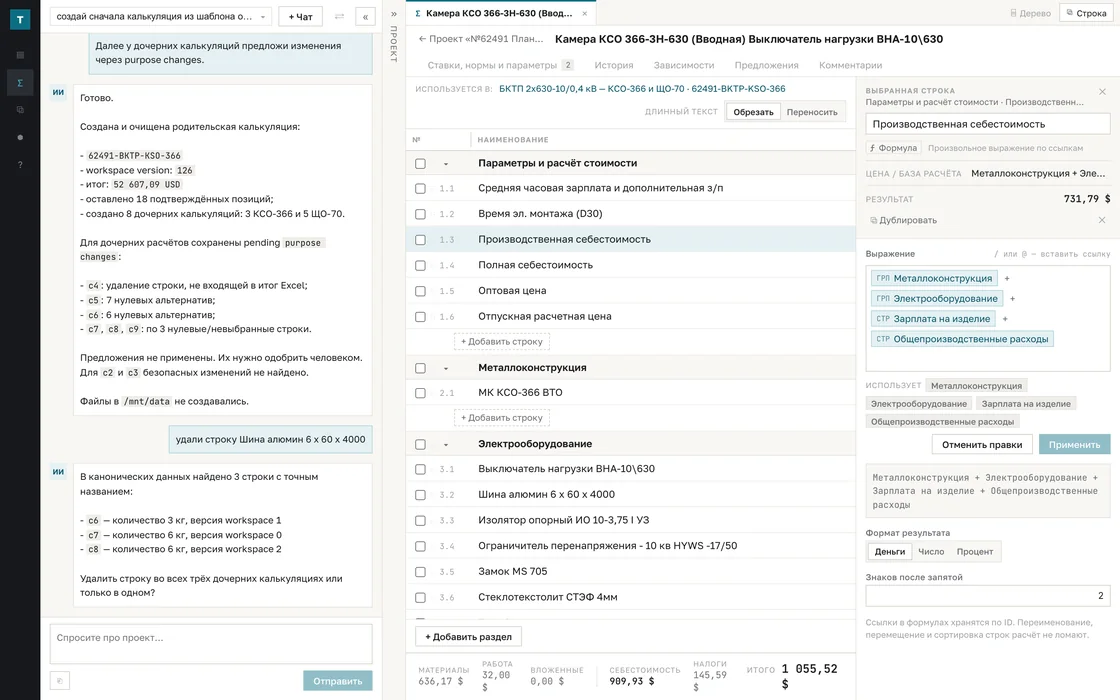Collapse the Электрооборудование section

click(x=446, y=444)
